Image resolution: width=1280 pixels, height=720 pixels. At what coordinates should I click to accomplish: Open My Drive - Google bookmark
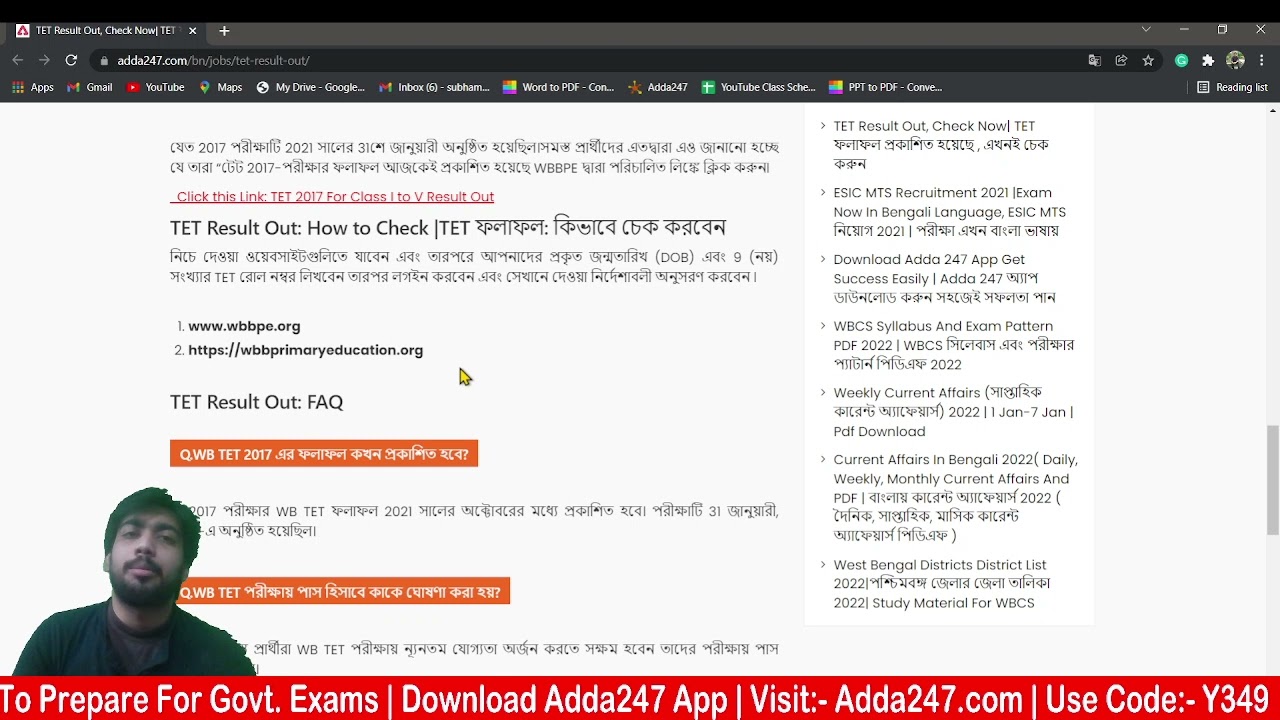(x=311, y=87)
